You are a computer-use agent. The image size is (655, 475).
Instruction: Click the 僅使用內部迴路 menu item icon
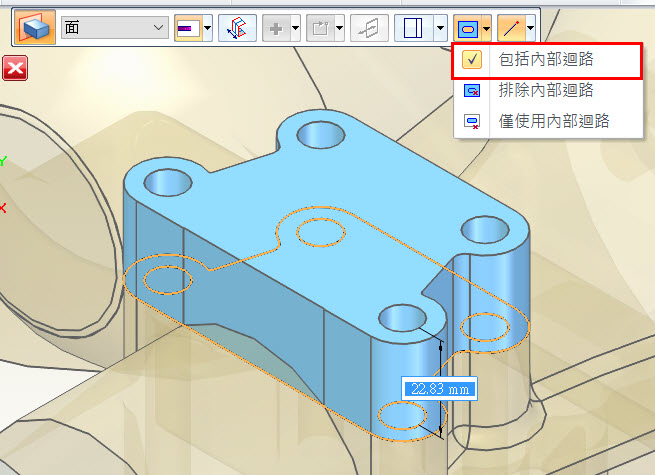click(x=472, y=122)
